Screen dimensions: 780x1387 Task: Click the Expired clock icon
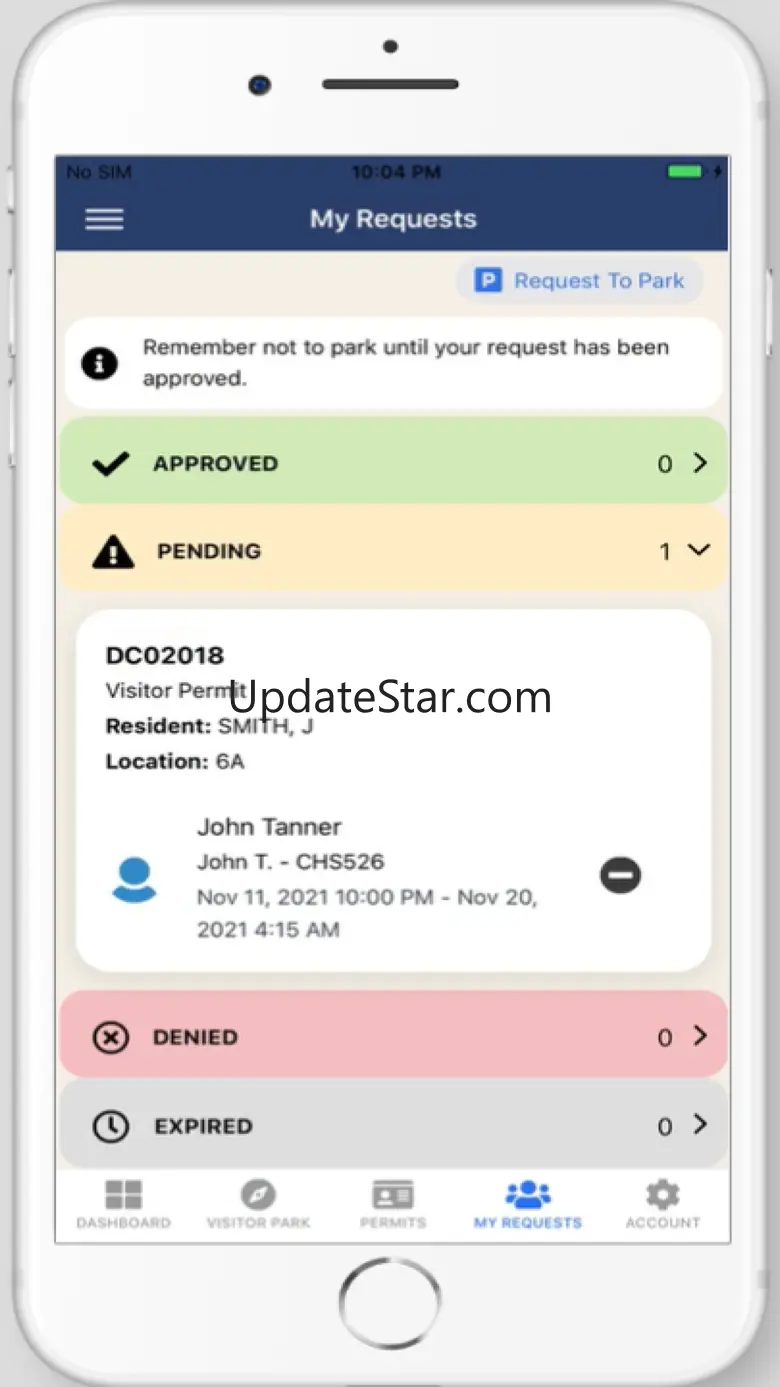coord(110,1126)
